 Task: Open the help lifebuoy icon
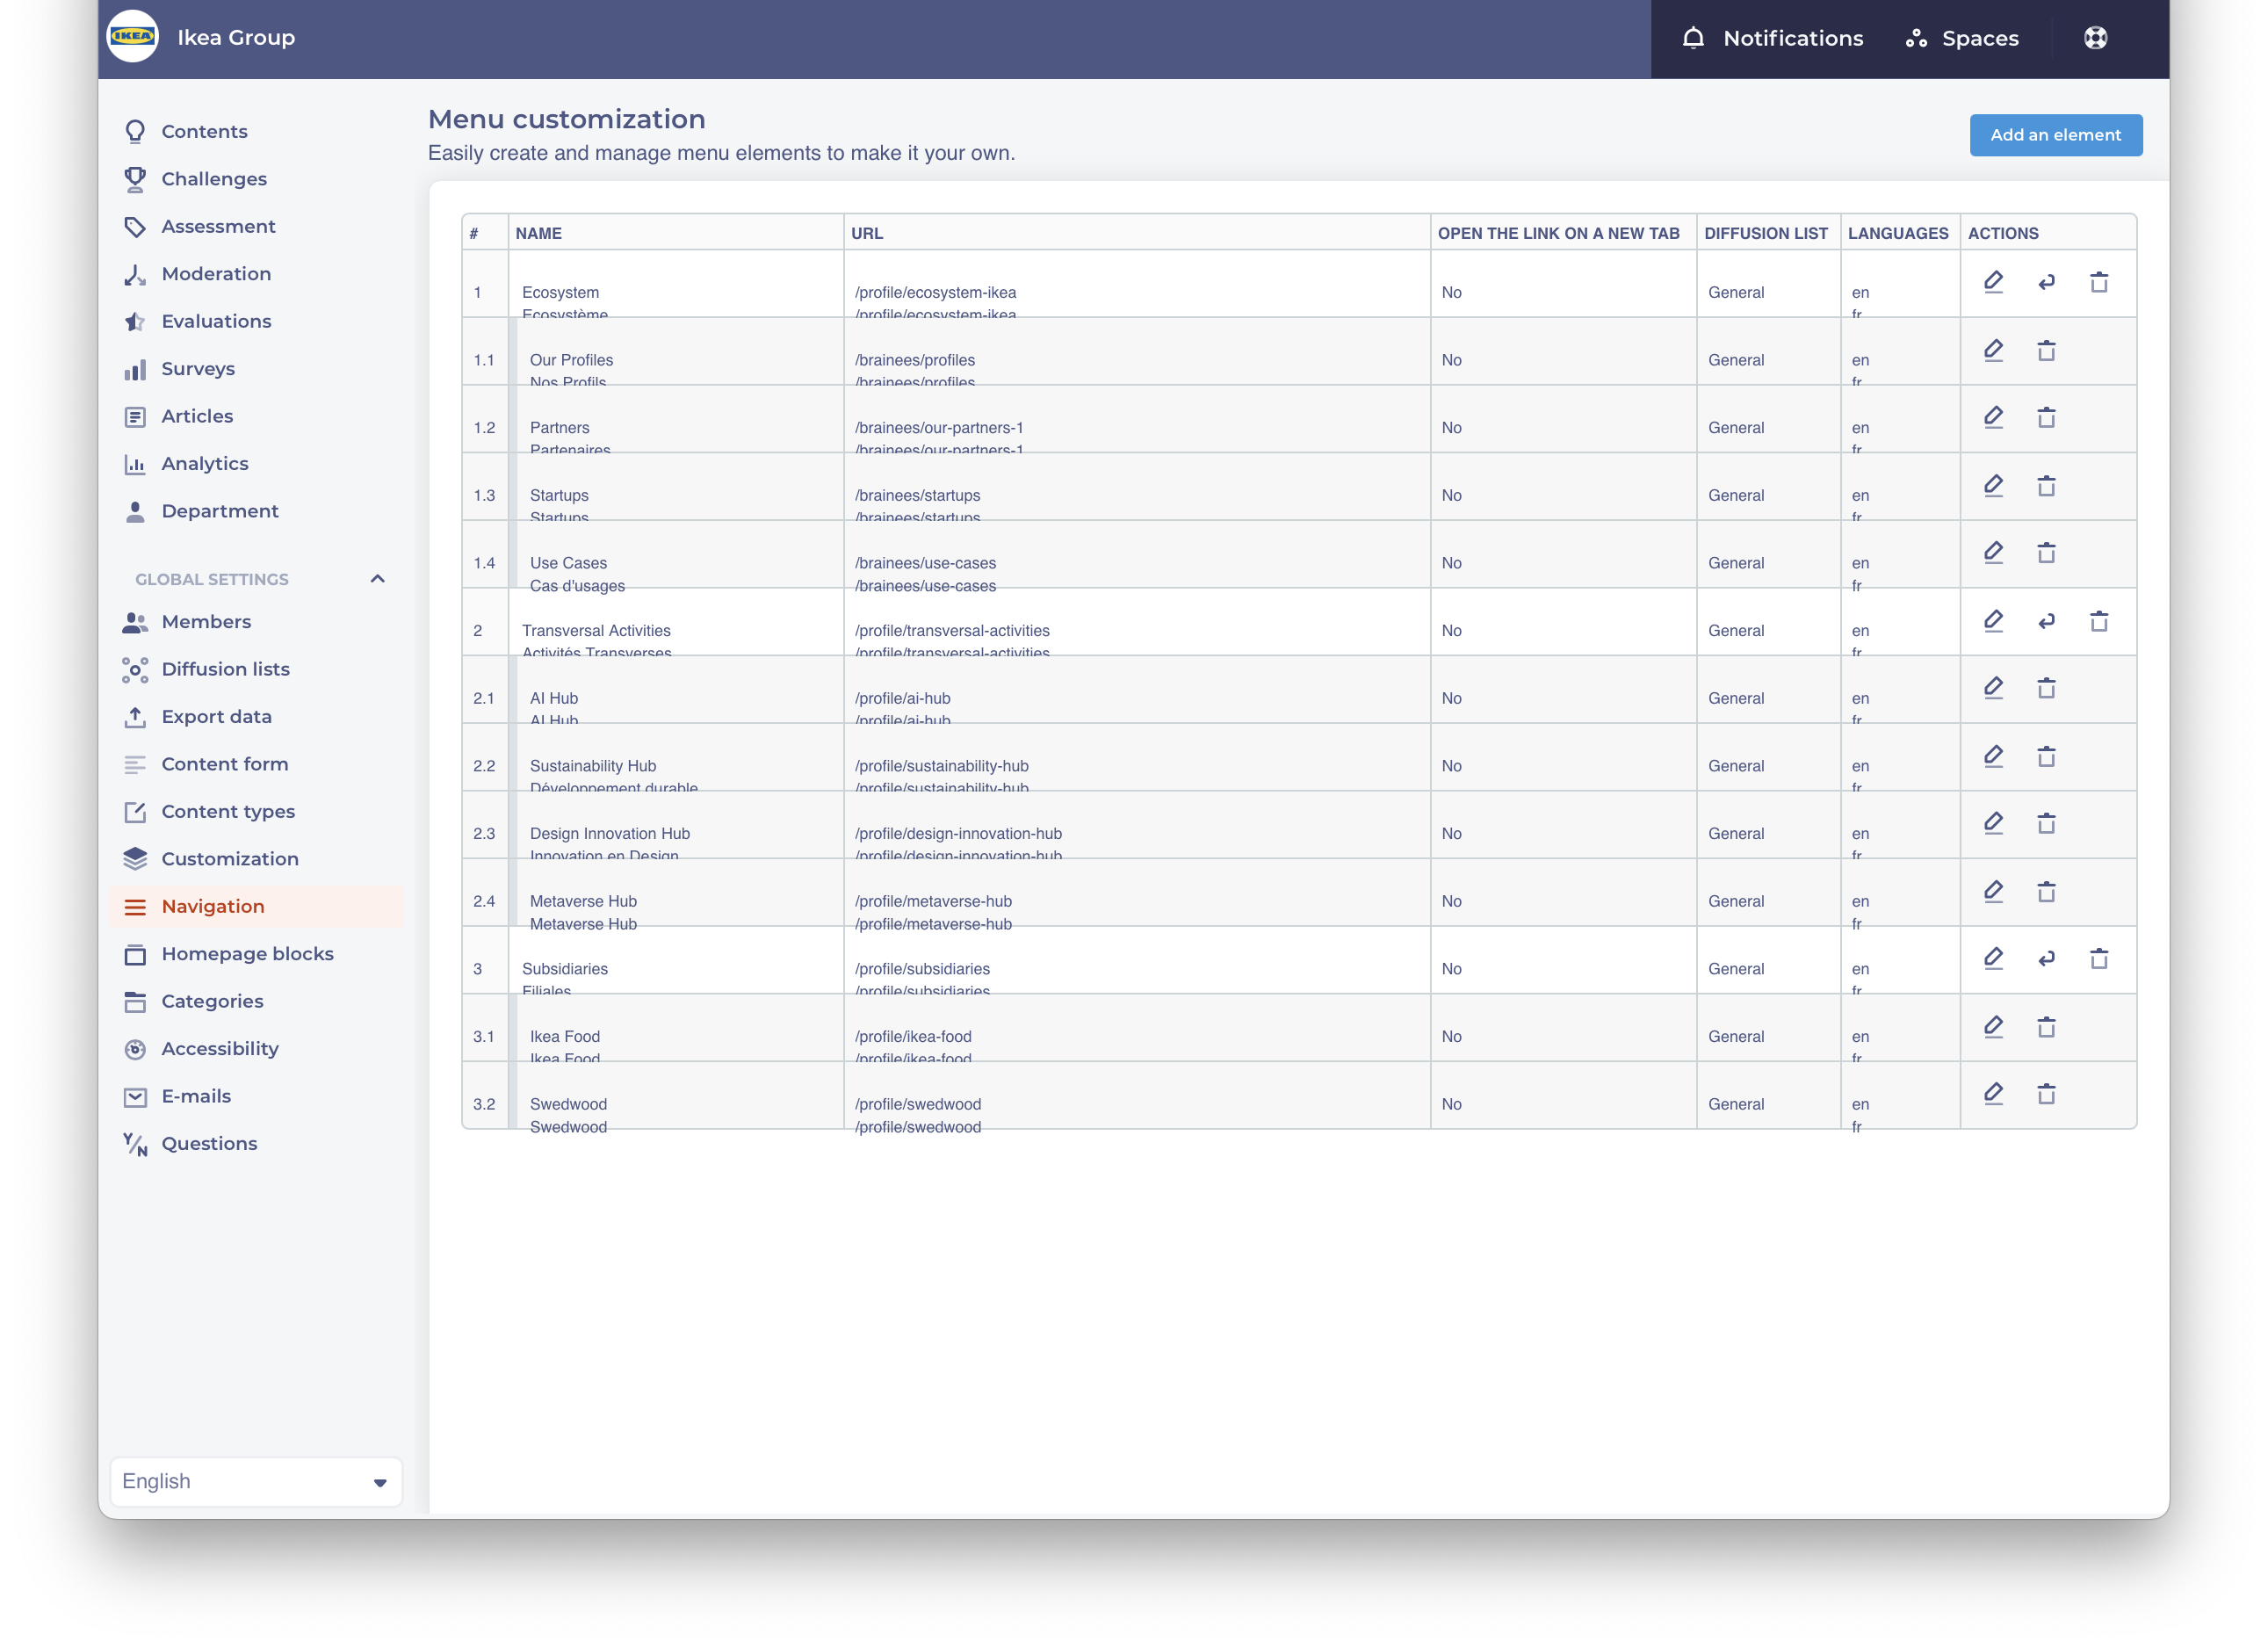[2095, 38]
